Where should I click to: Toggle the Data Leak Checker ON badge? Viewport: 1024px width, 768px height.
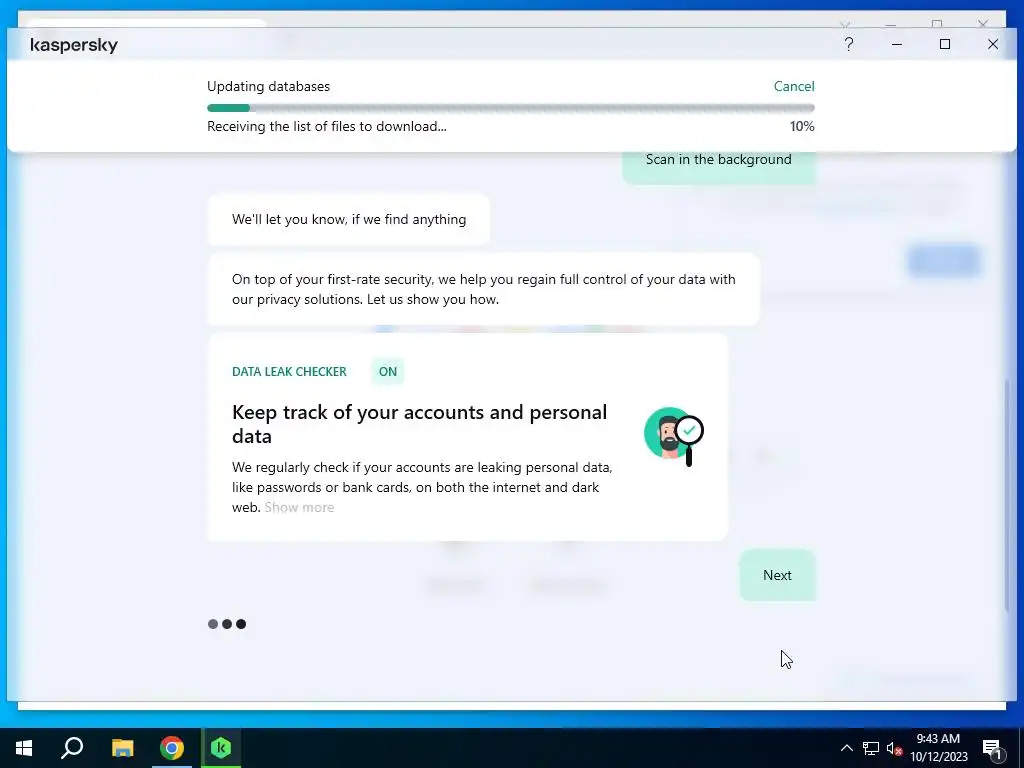click(388, 372)
